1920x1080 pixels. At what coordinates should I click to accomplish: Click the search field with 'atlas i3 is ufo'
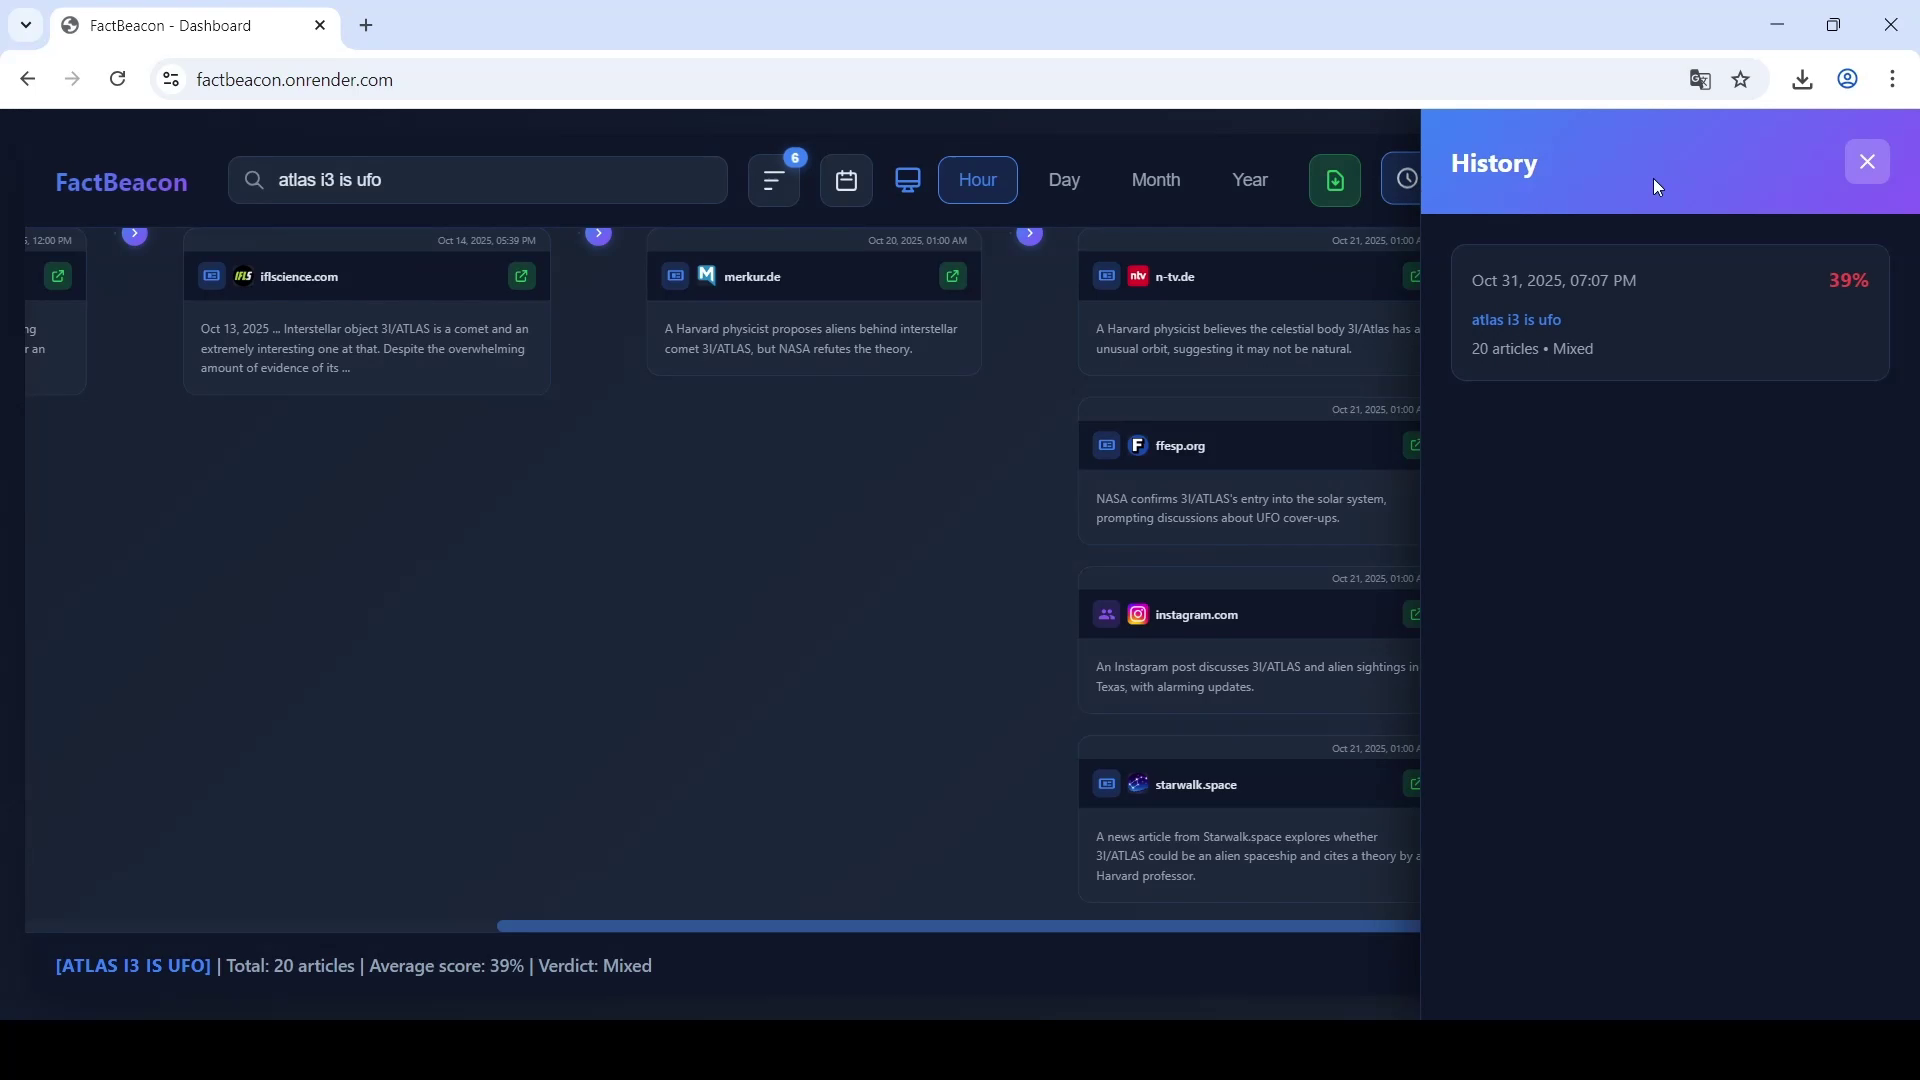478,180
